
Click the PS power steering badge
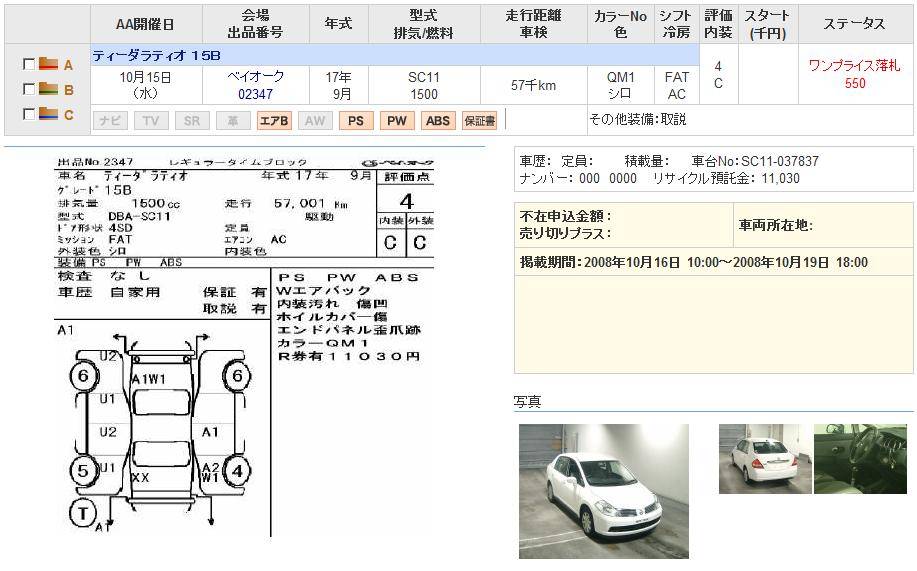356,121
